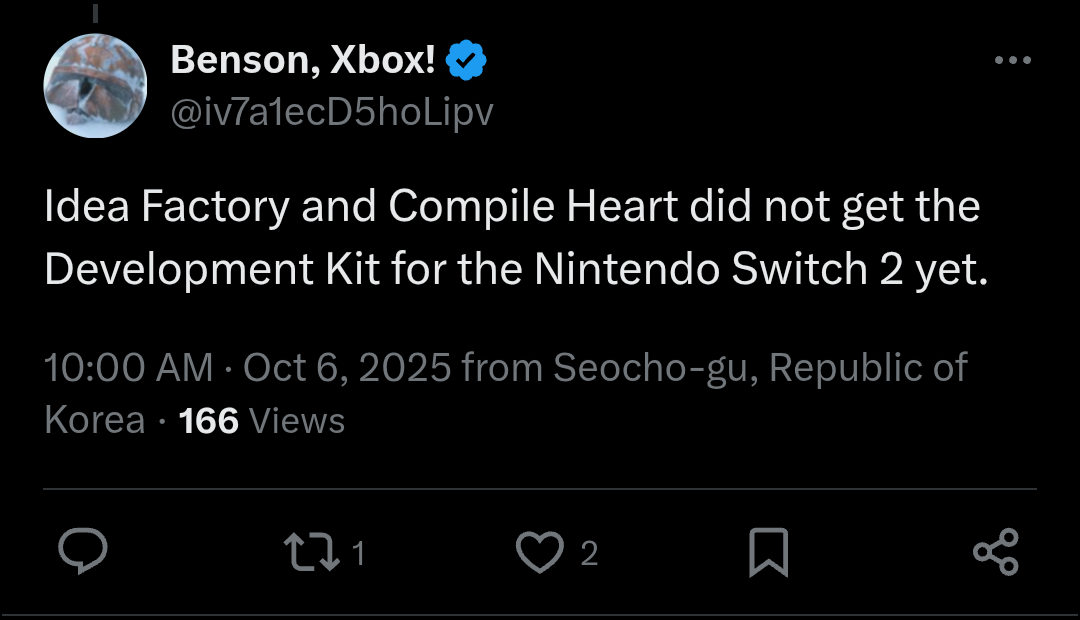Bookmark this post
The height and width of the screenshot is (620, 1080).
tap(769, 553)
